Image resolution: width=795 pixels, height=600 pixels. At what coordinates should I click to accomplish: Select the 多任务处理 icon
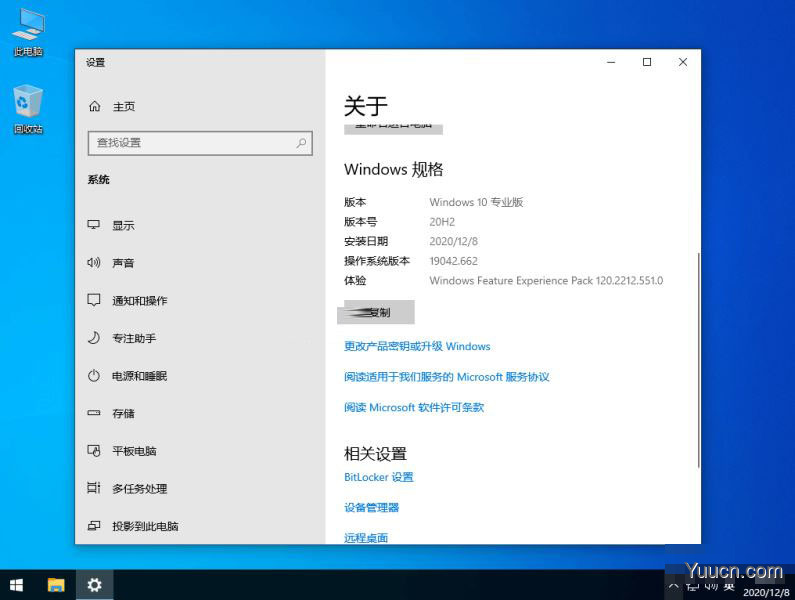point(93,488)
